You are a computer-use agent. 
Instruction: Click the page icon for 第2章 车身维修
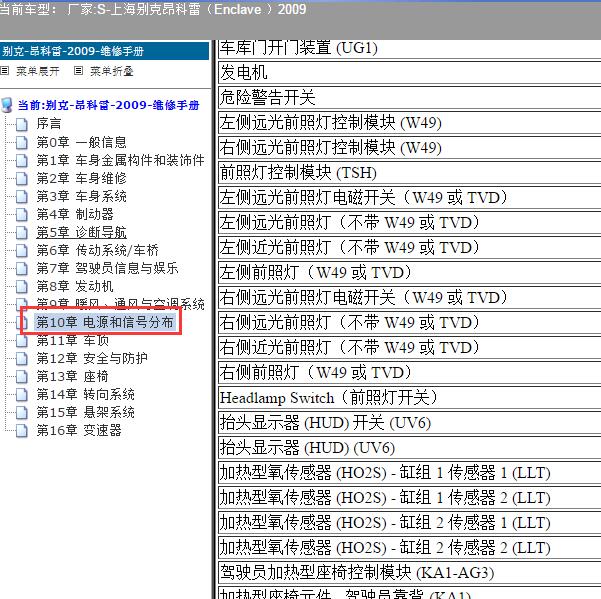tap(22, 178)
